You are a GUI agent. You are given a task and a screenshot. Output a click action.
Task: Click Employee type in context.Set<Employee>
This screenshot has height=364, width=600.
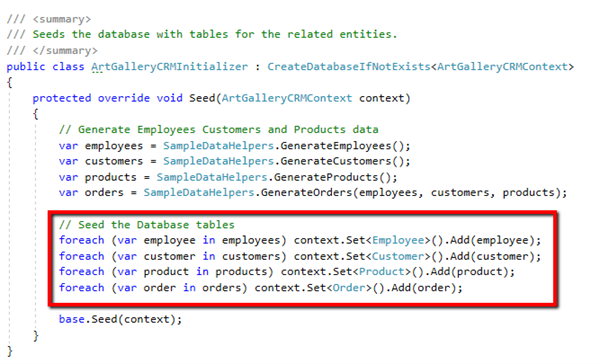pos(398,240)
